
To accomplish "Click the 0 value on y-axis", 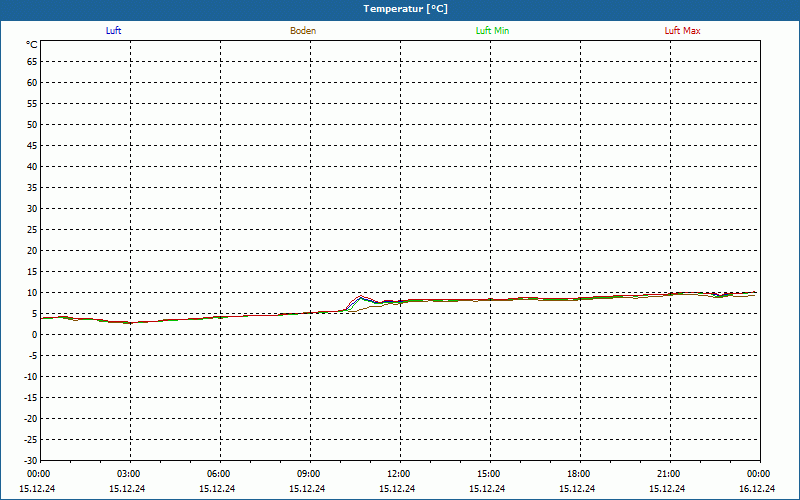I will point(35,335).
